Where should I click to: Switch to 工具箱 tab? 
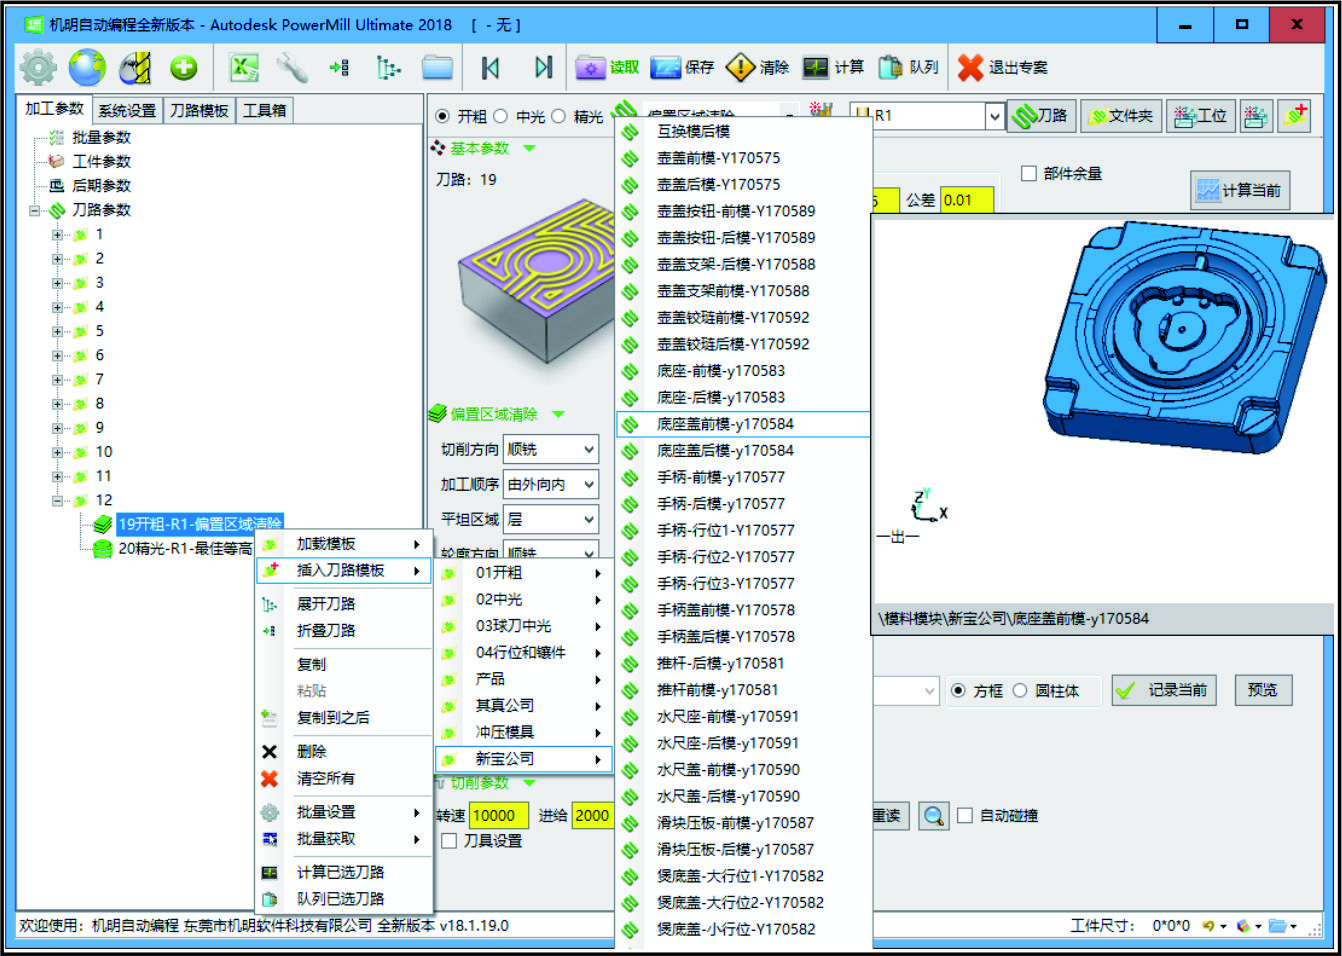(264, 110)
